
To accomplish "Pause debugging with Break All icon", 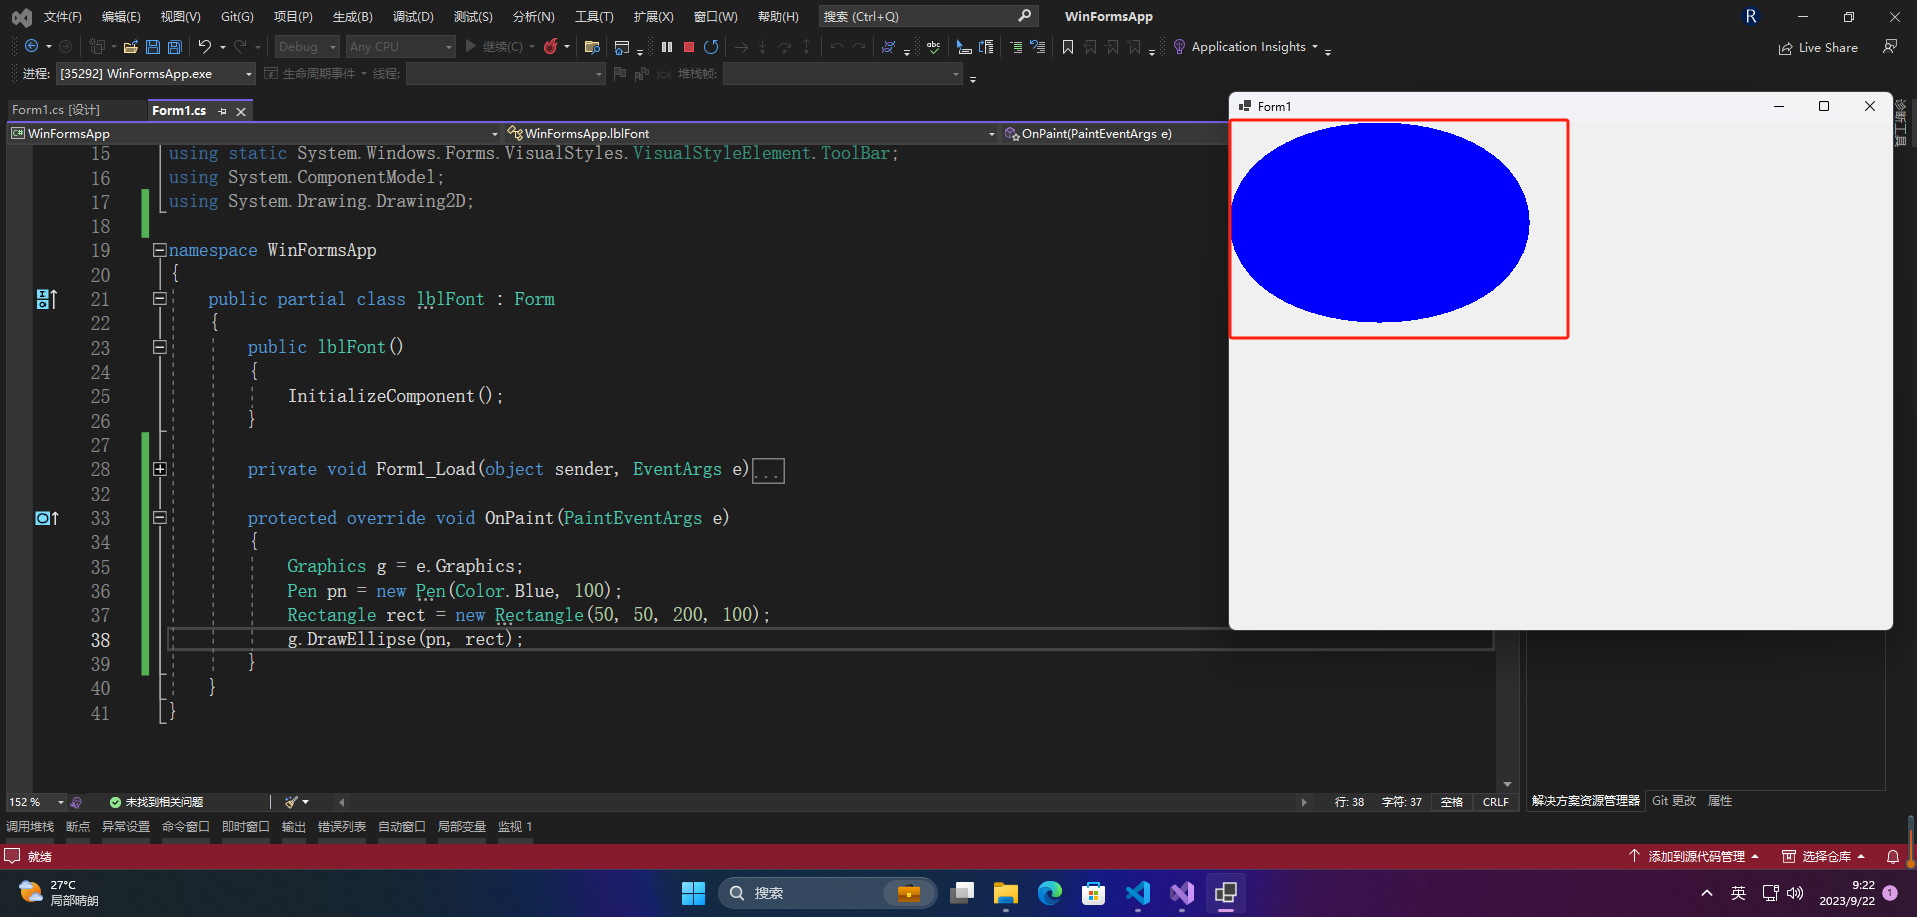I will [667, 47].
